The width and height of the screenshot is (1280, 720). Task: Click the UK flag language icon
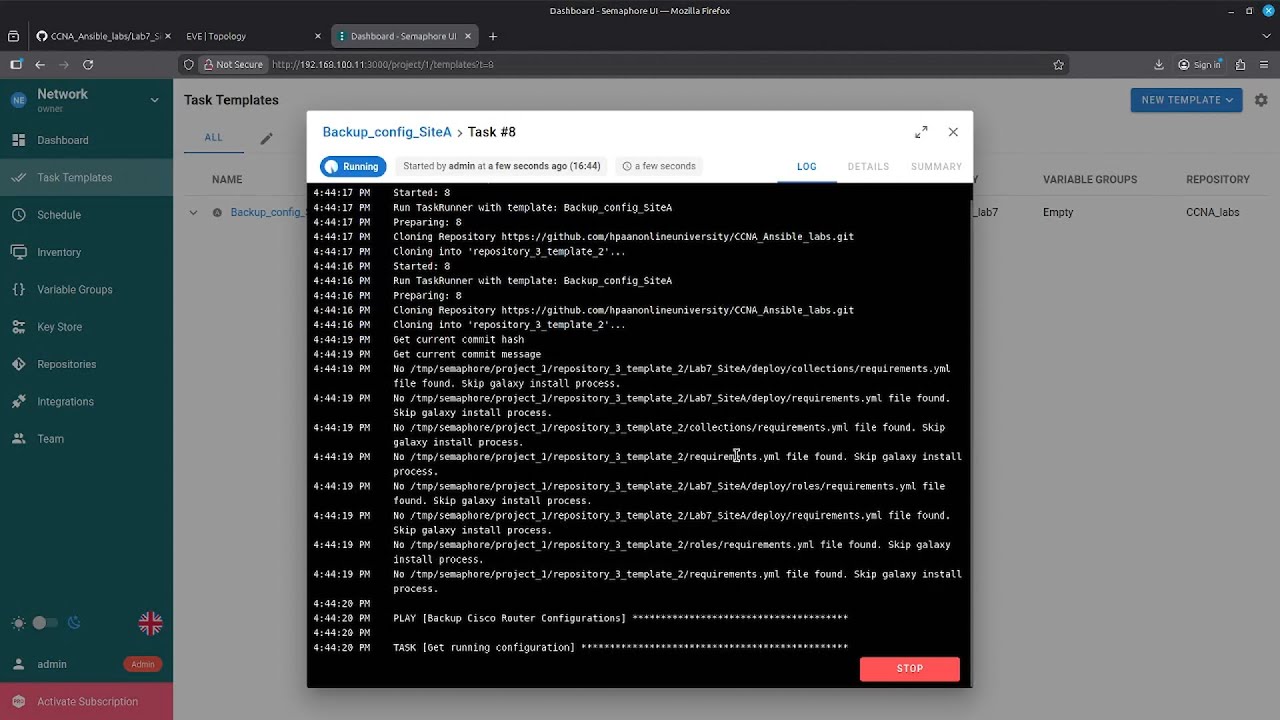point(150,623)
